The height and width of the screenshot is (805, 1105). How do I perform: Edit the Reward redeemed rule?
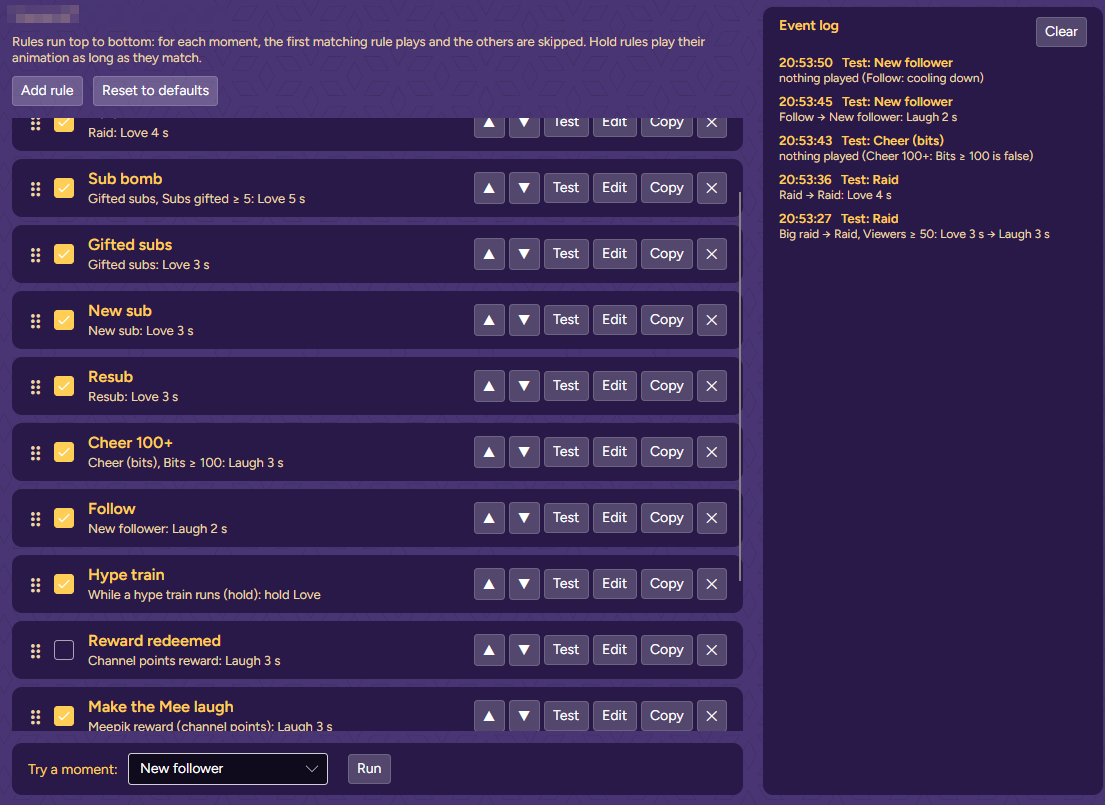(615, 650)
